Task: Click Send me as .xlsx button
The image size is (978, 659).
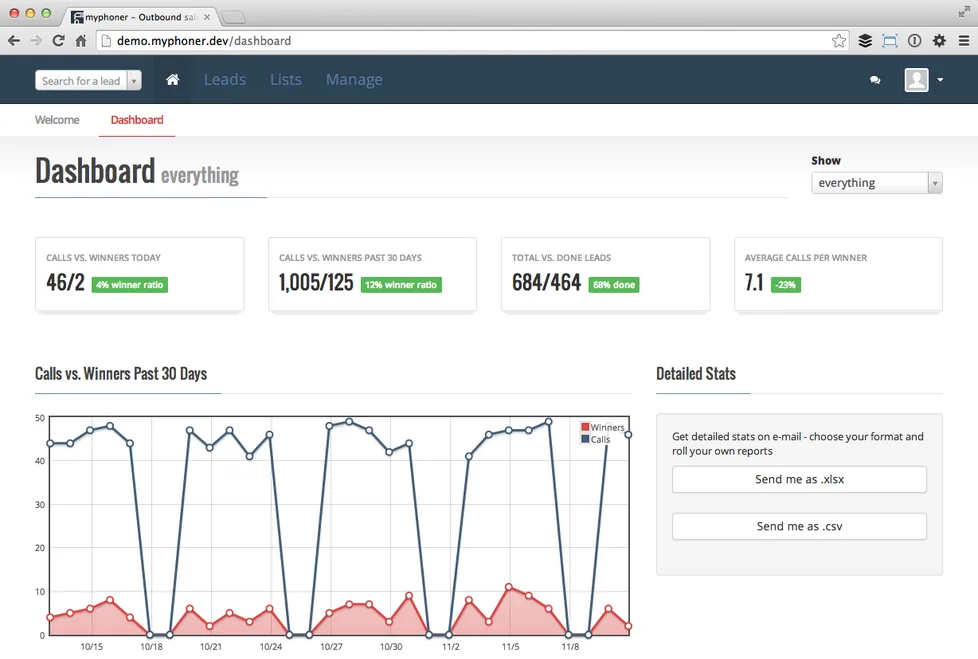Action: click(x=799, y=479)
